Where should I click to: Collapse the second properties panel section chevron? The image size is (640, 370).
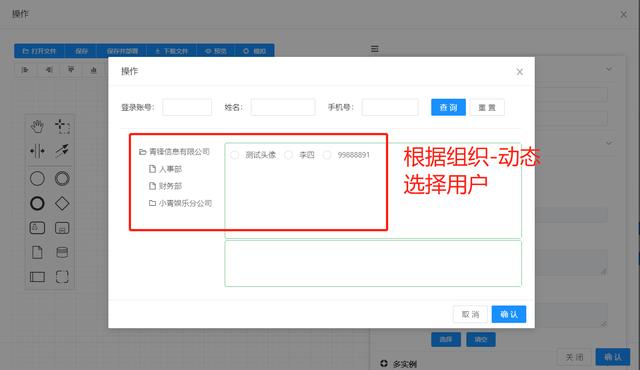point(609,143)
